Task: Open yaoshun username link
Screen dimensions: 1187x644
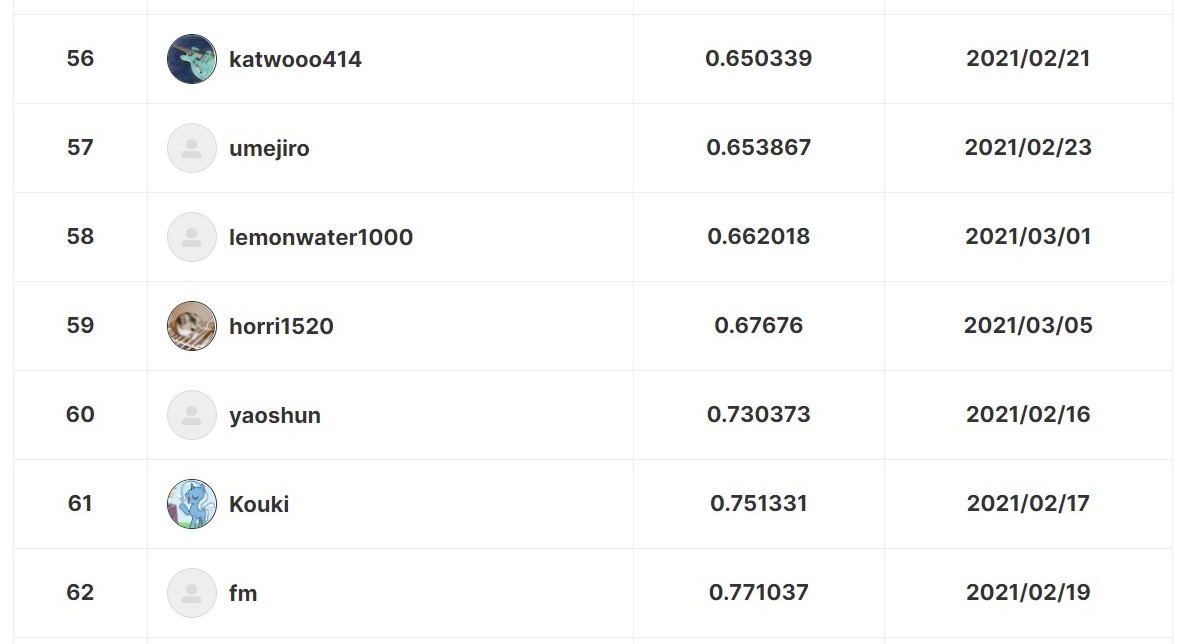Action: click(x=275, y=415)
